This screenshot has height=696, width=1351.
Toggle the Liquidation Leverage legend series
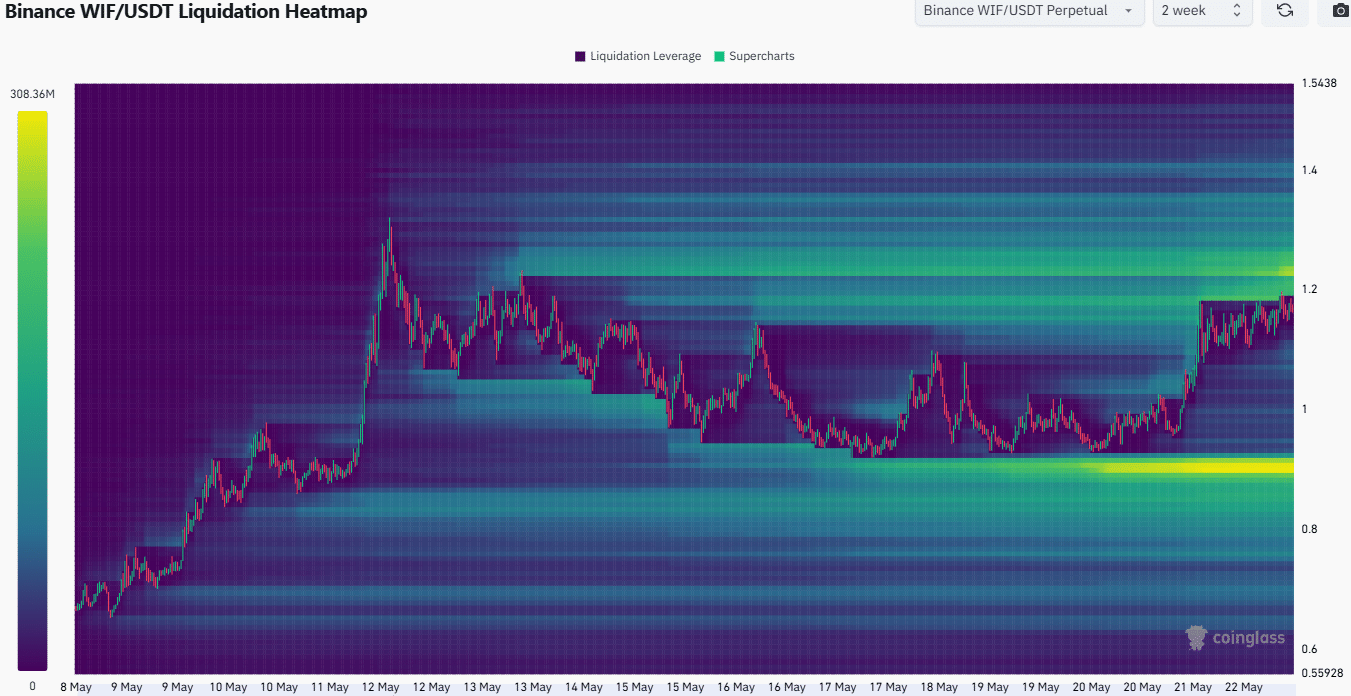pyautogui.click(x=638, y=56)
